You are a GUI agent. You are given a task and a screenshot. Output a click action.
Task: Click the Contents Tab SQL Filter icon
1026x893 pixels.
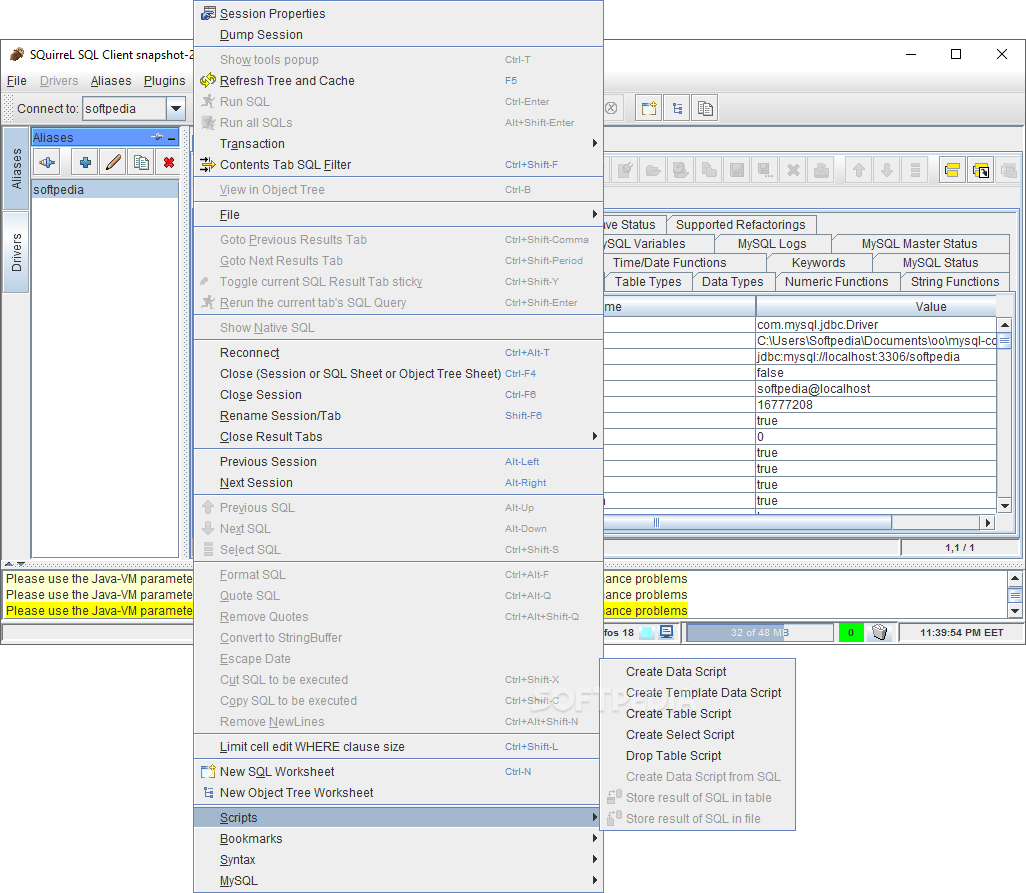[208, 164]
